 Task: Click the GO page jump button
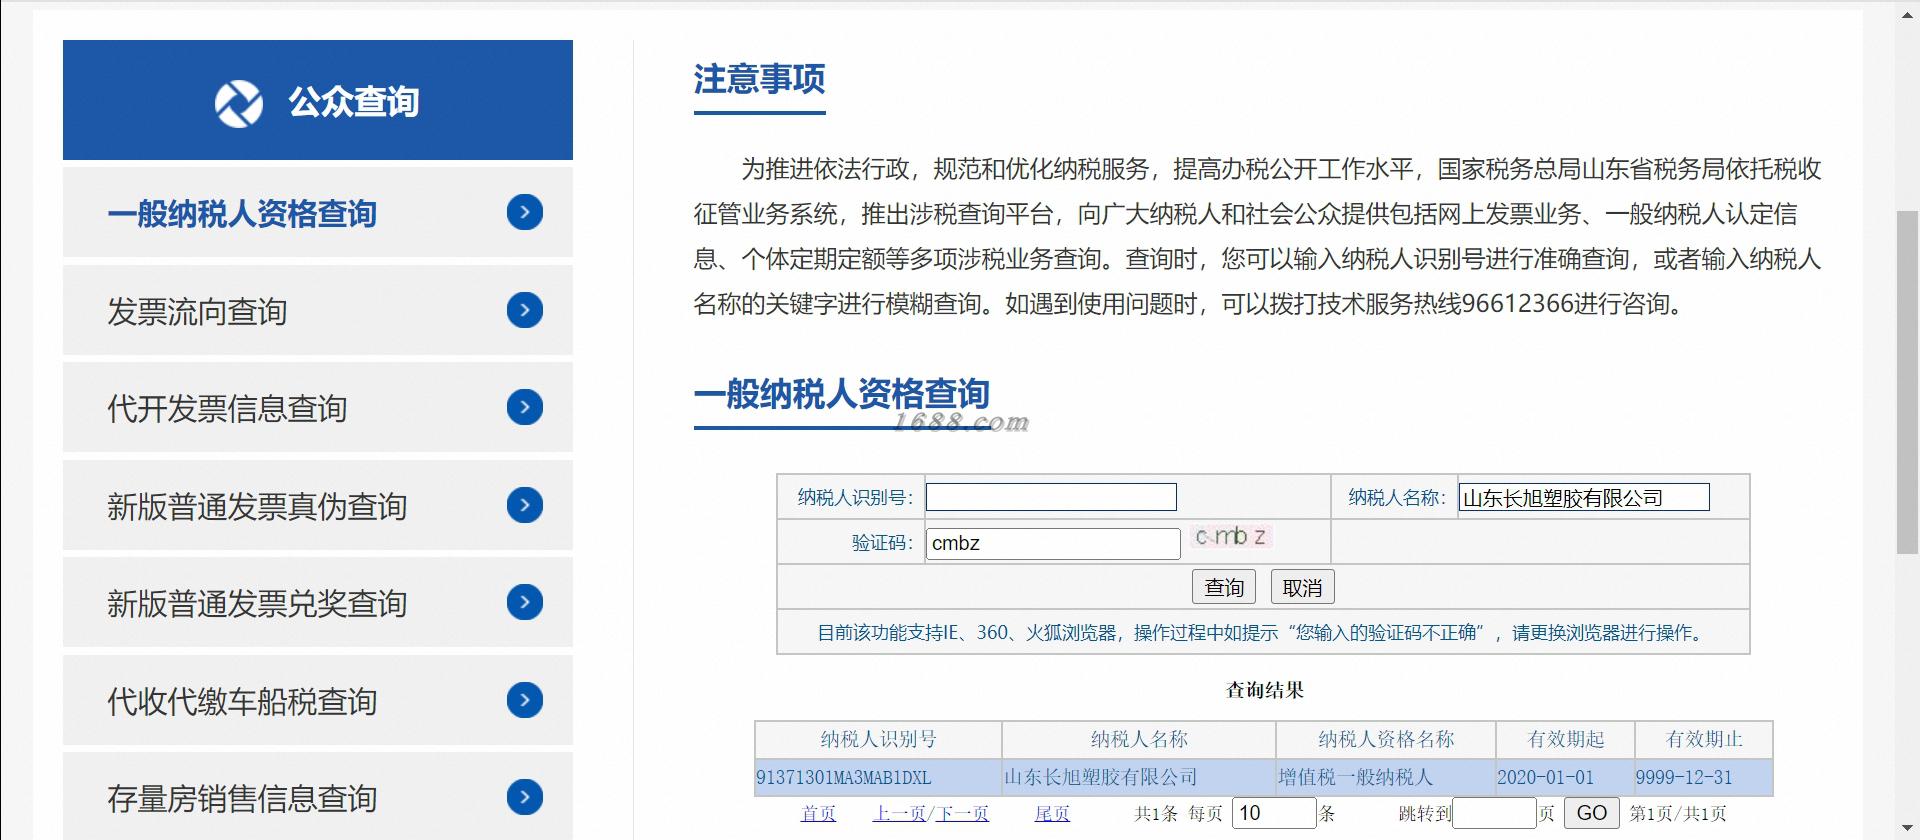[1591, 813]
